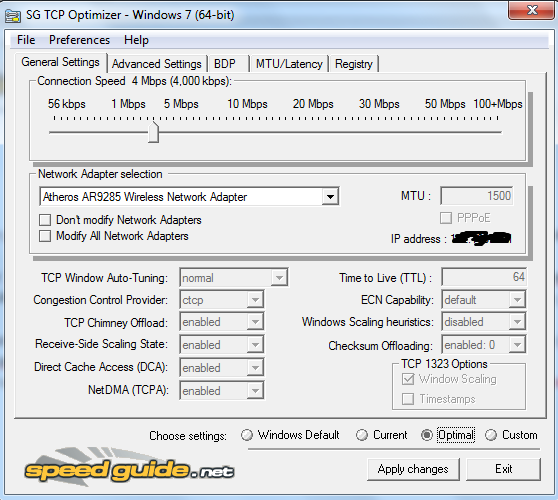Switch to the General Settings tab
558x500 pixels.
click(60, 62)
